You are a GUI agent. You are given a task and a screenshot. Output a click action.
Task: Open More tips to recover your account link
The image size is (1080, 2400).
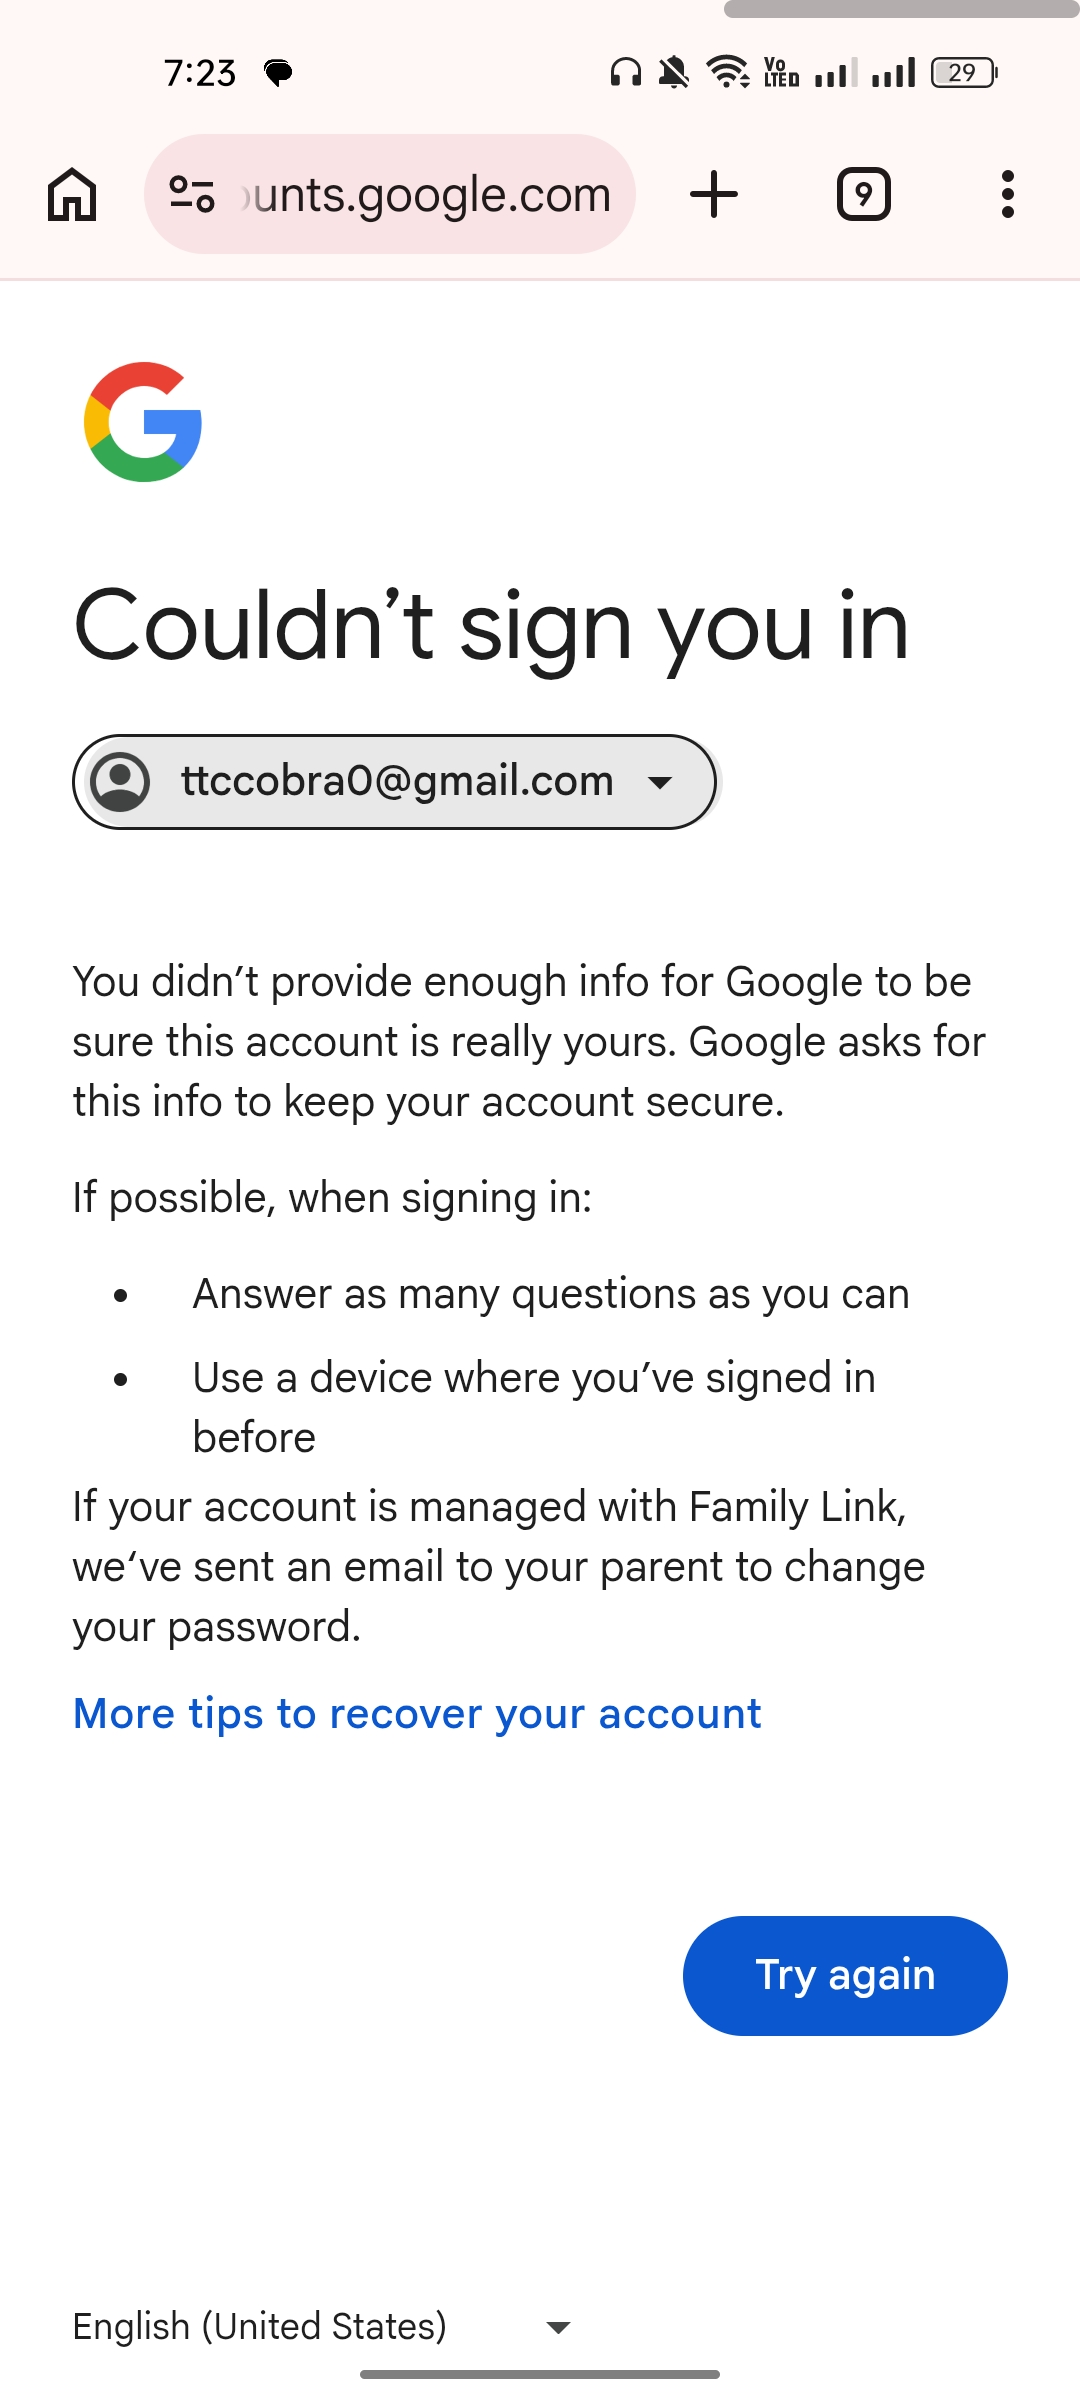click(417, 1714)
